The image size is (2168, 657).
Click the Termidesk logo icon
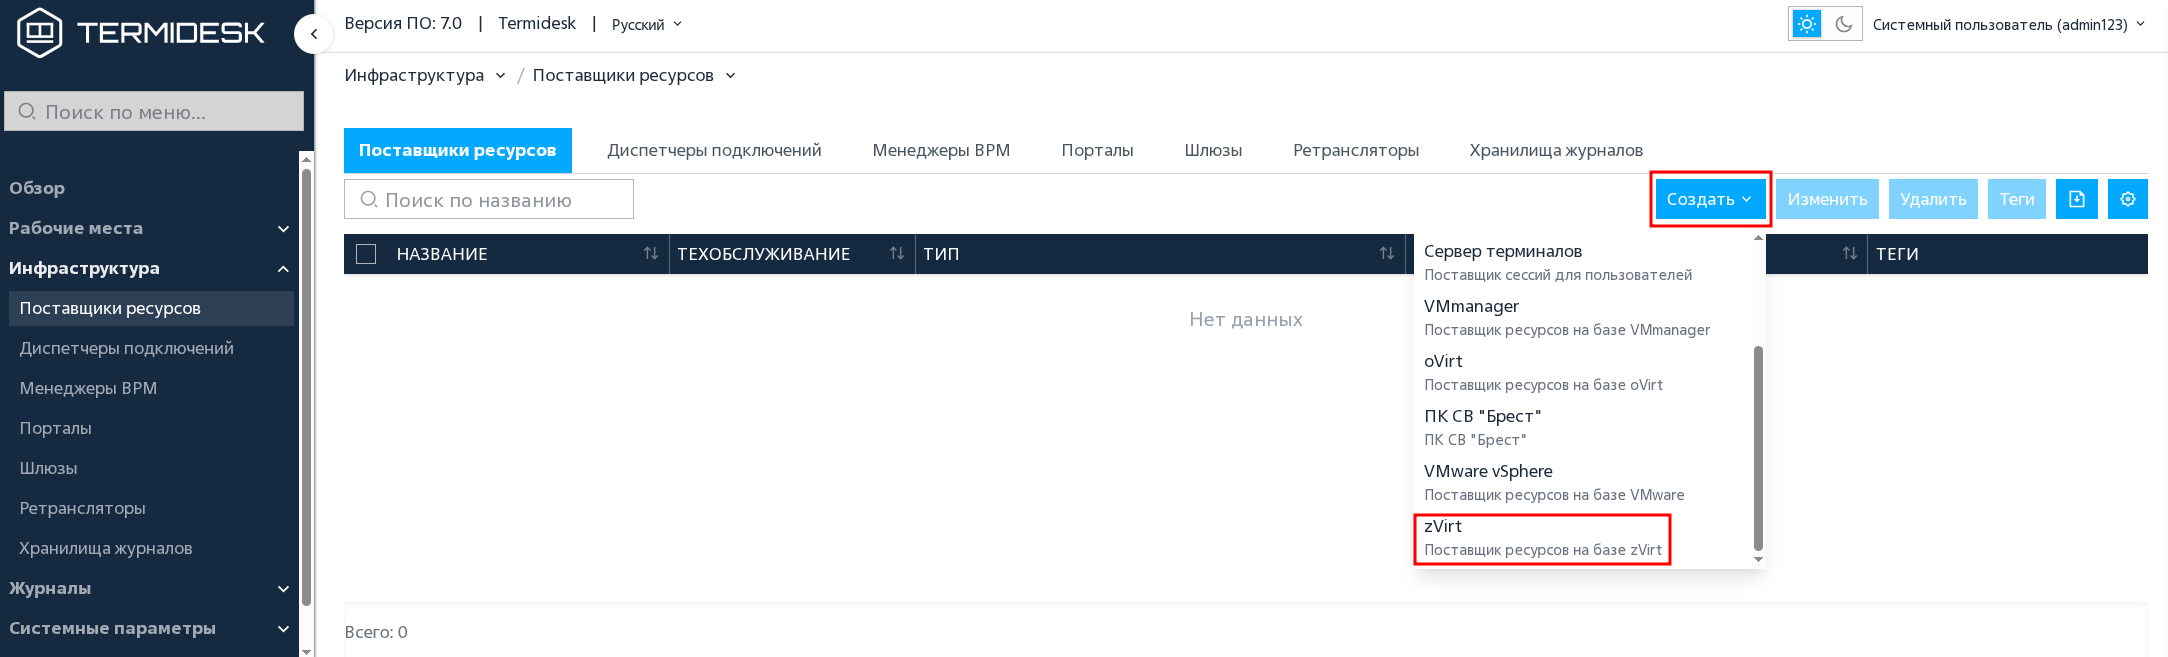[x=40, y=32]
